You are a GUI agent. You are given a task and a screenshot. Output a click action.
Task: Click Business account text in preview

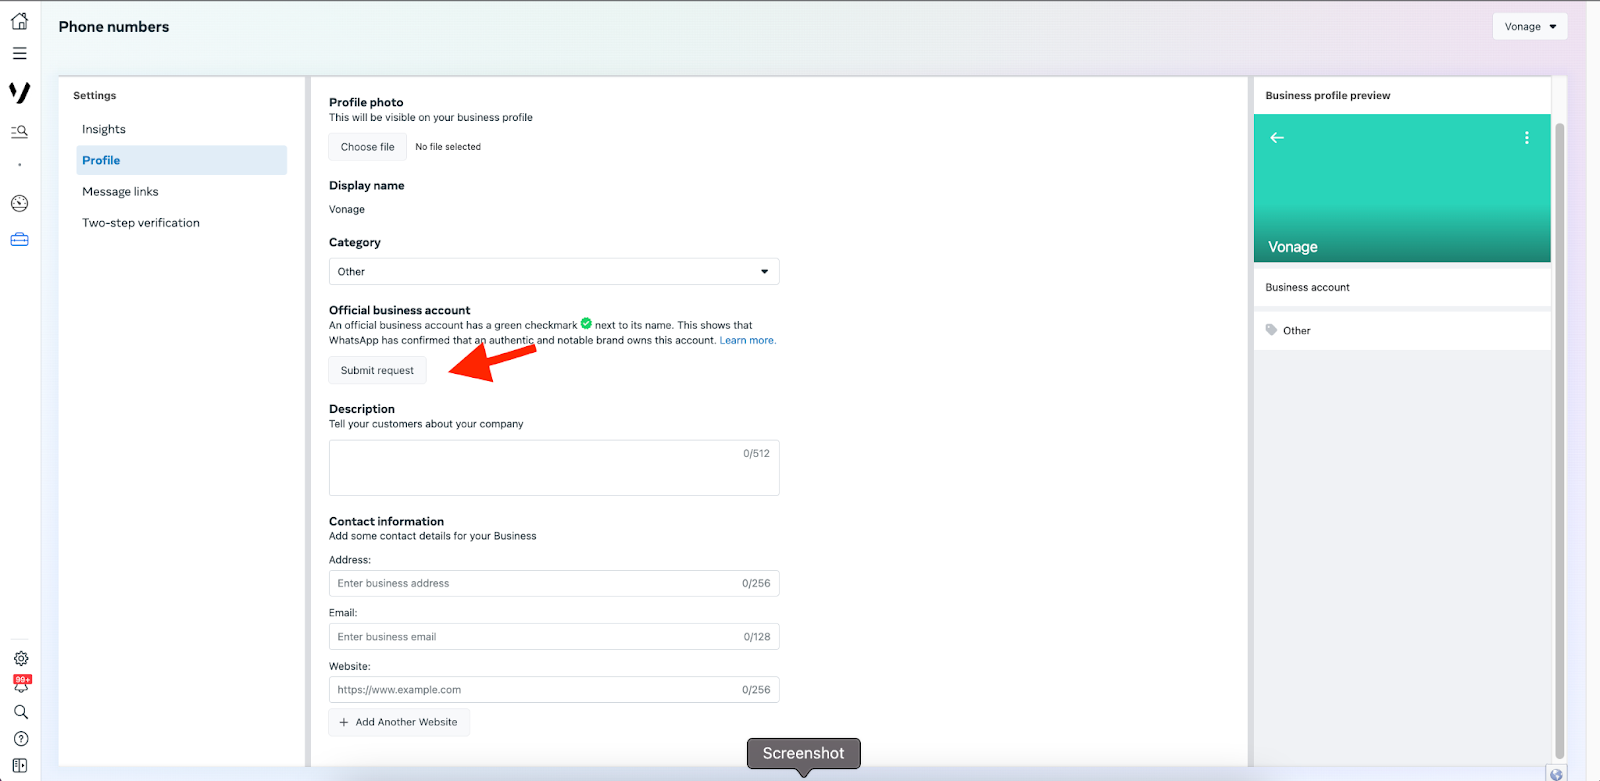coord(1307,287)
